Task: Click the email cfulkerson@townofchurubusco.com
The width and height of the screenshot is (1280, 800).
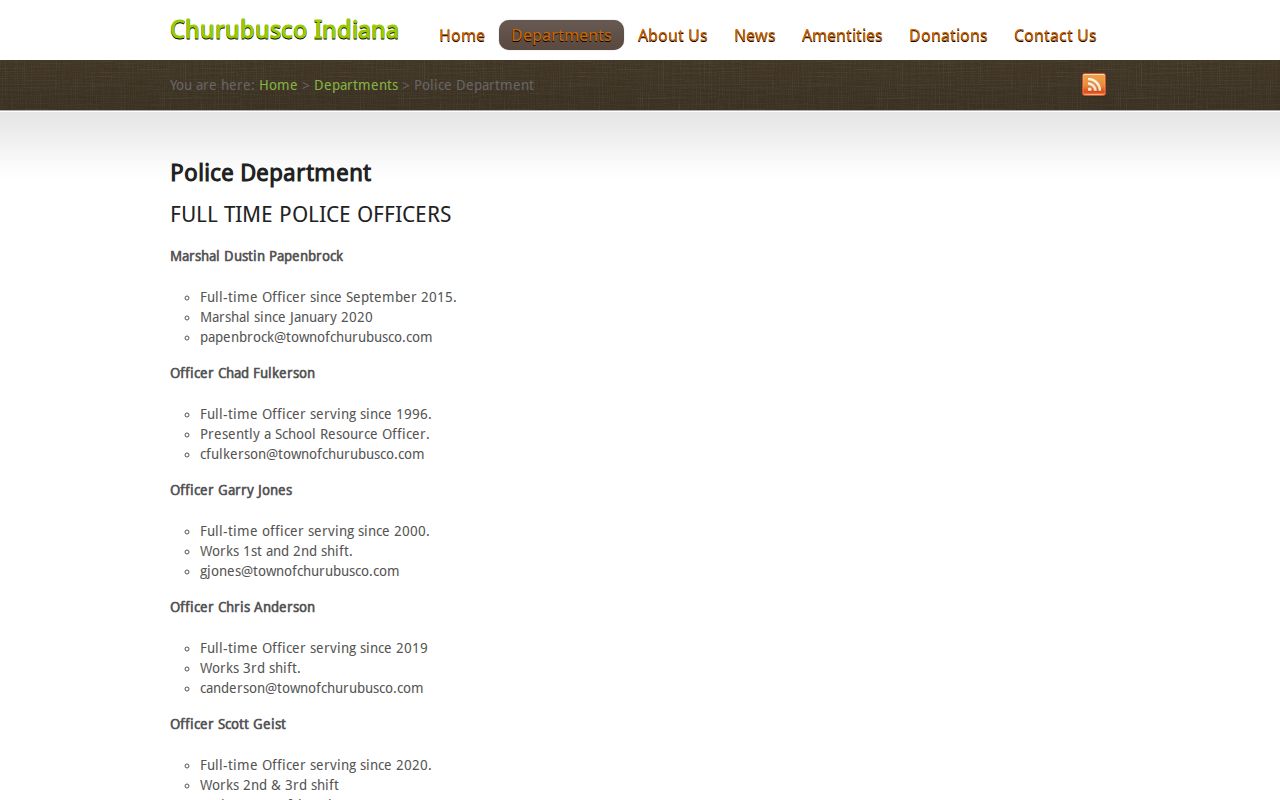Action: [312, 454]
